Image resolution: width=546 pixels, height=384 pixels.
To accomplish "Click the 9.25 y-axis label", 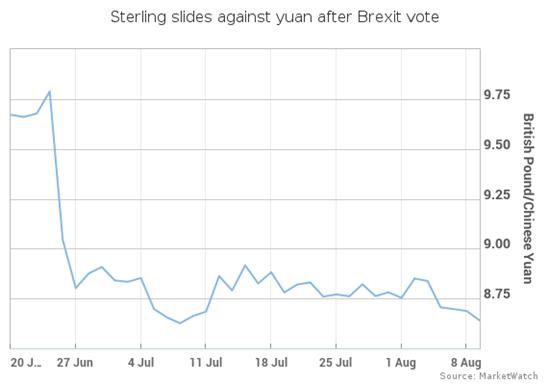I will click(x=497, y=195).
